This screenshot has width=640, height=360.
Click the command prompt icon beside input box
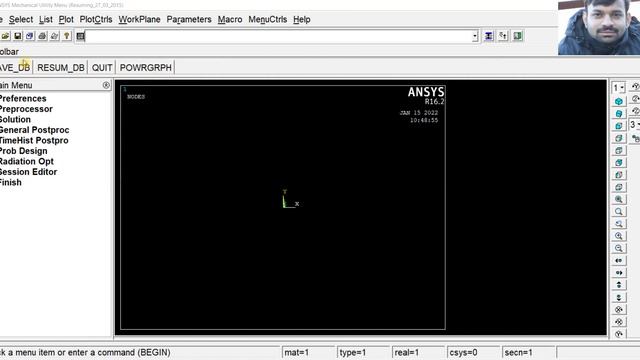click(x=80, y=36)
